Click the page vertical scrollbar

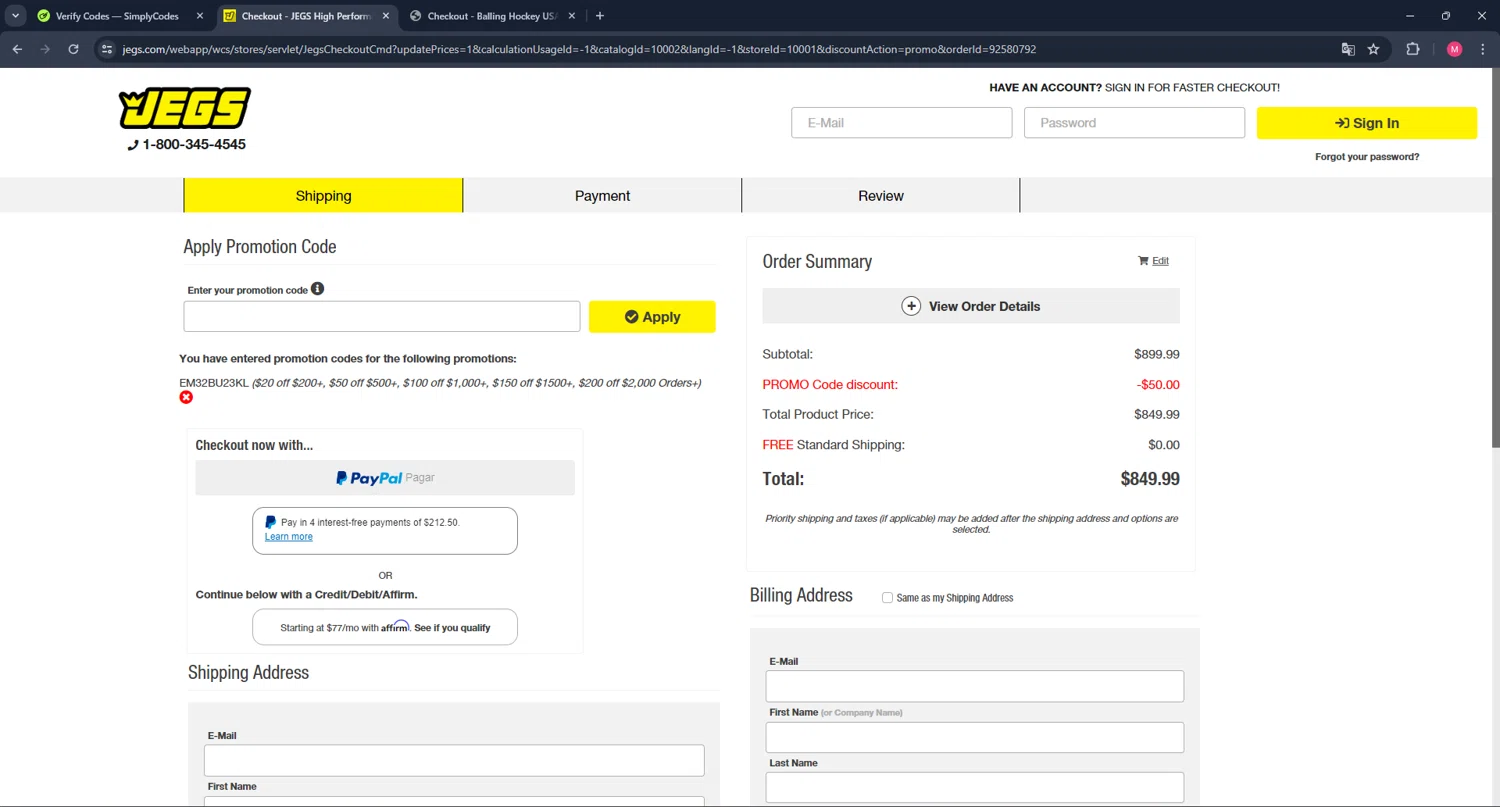click(x=1495, y=258)
